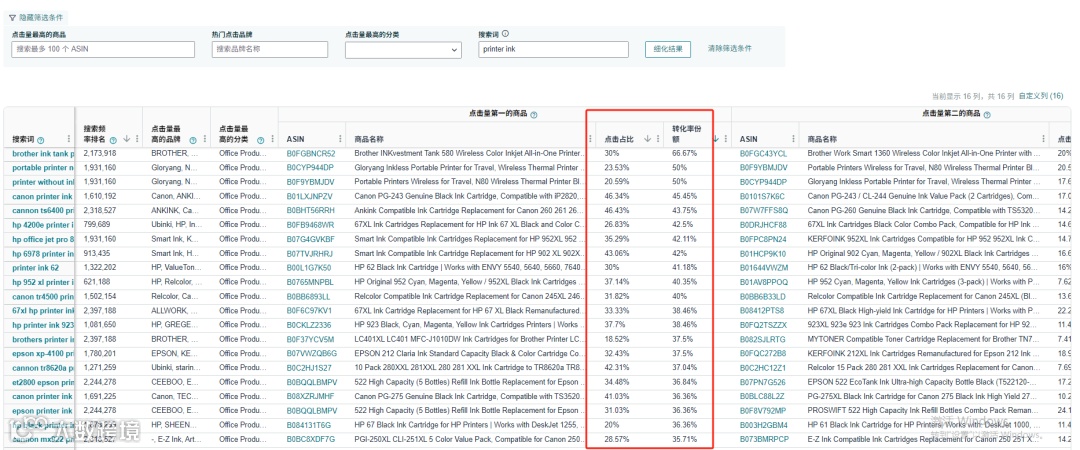This screenshot has width=1080, height=450.
Task: Open ASIN link B0101S7K6C
Action: [x=762, y=196]
